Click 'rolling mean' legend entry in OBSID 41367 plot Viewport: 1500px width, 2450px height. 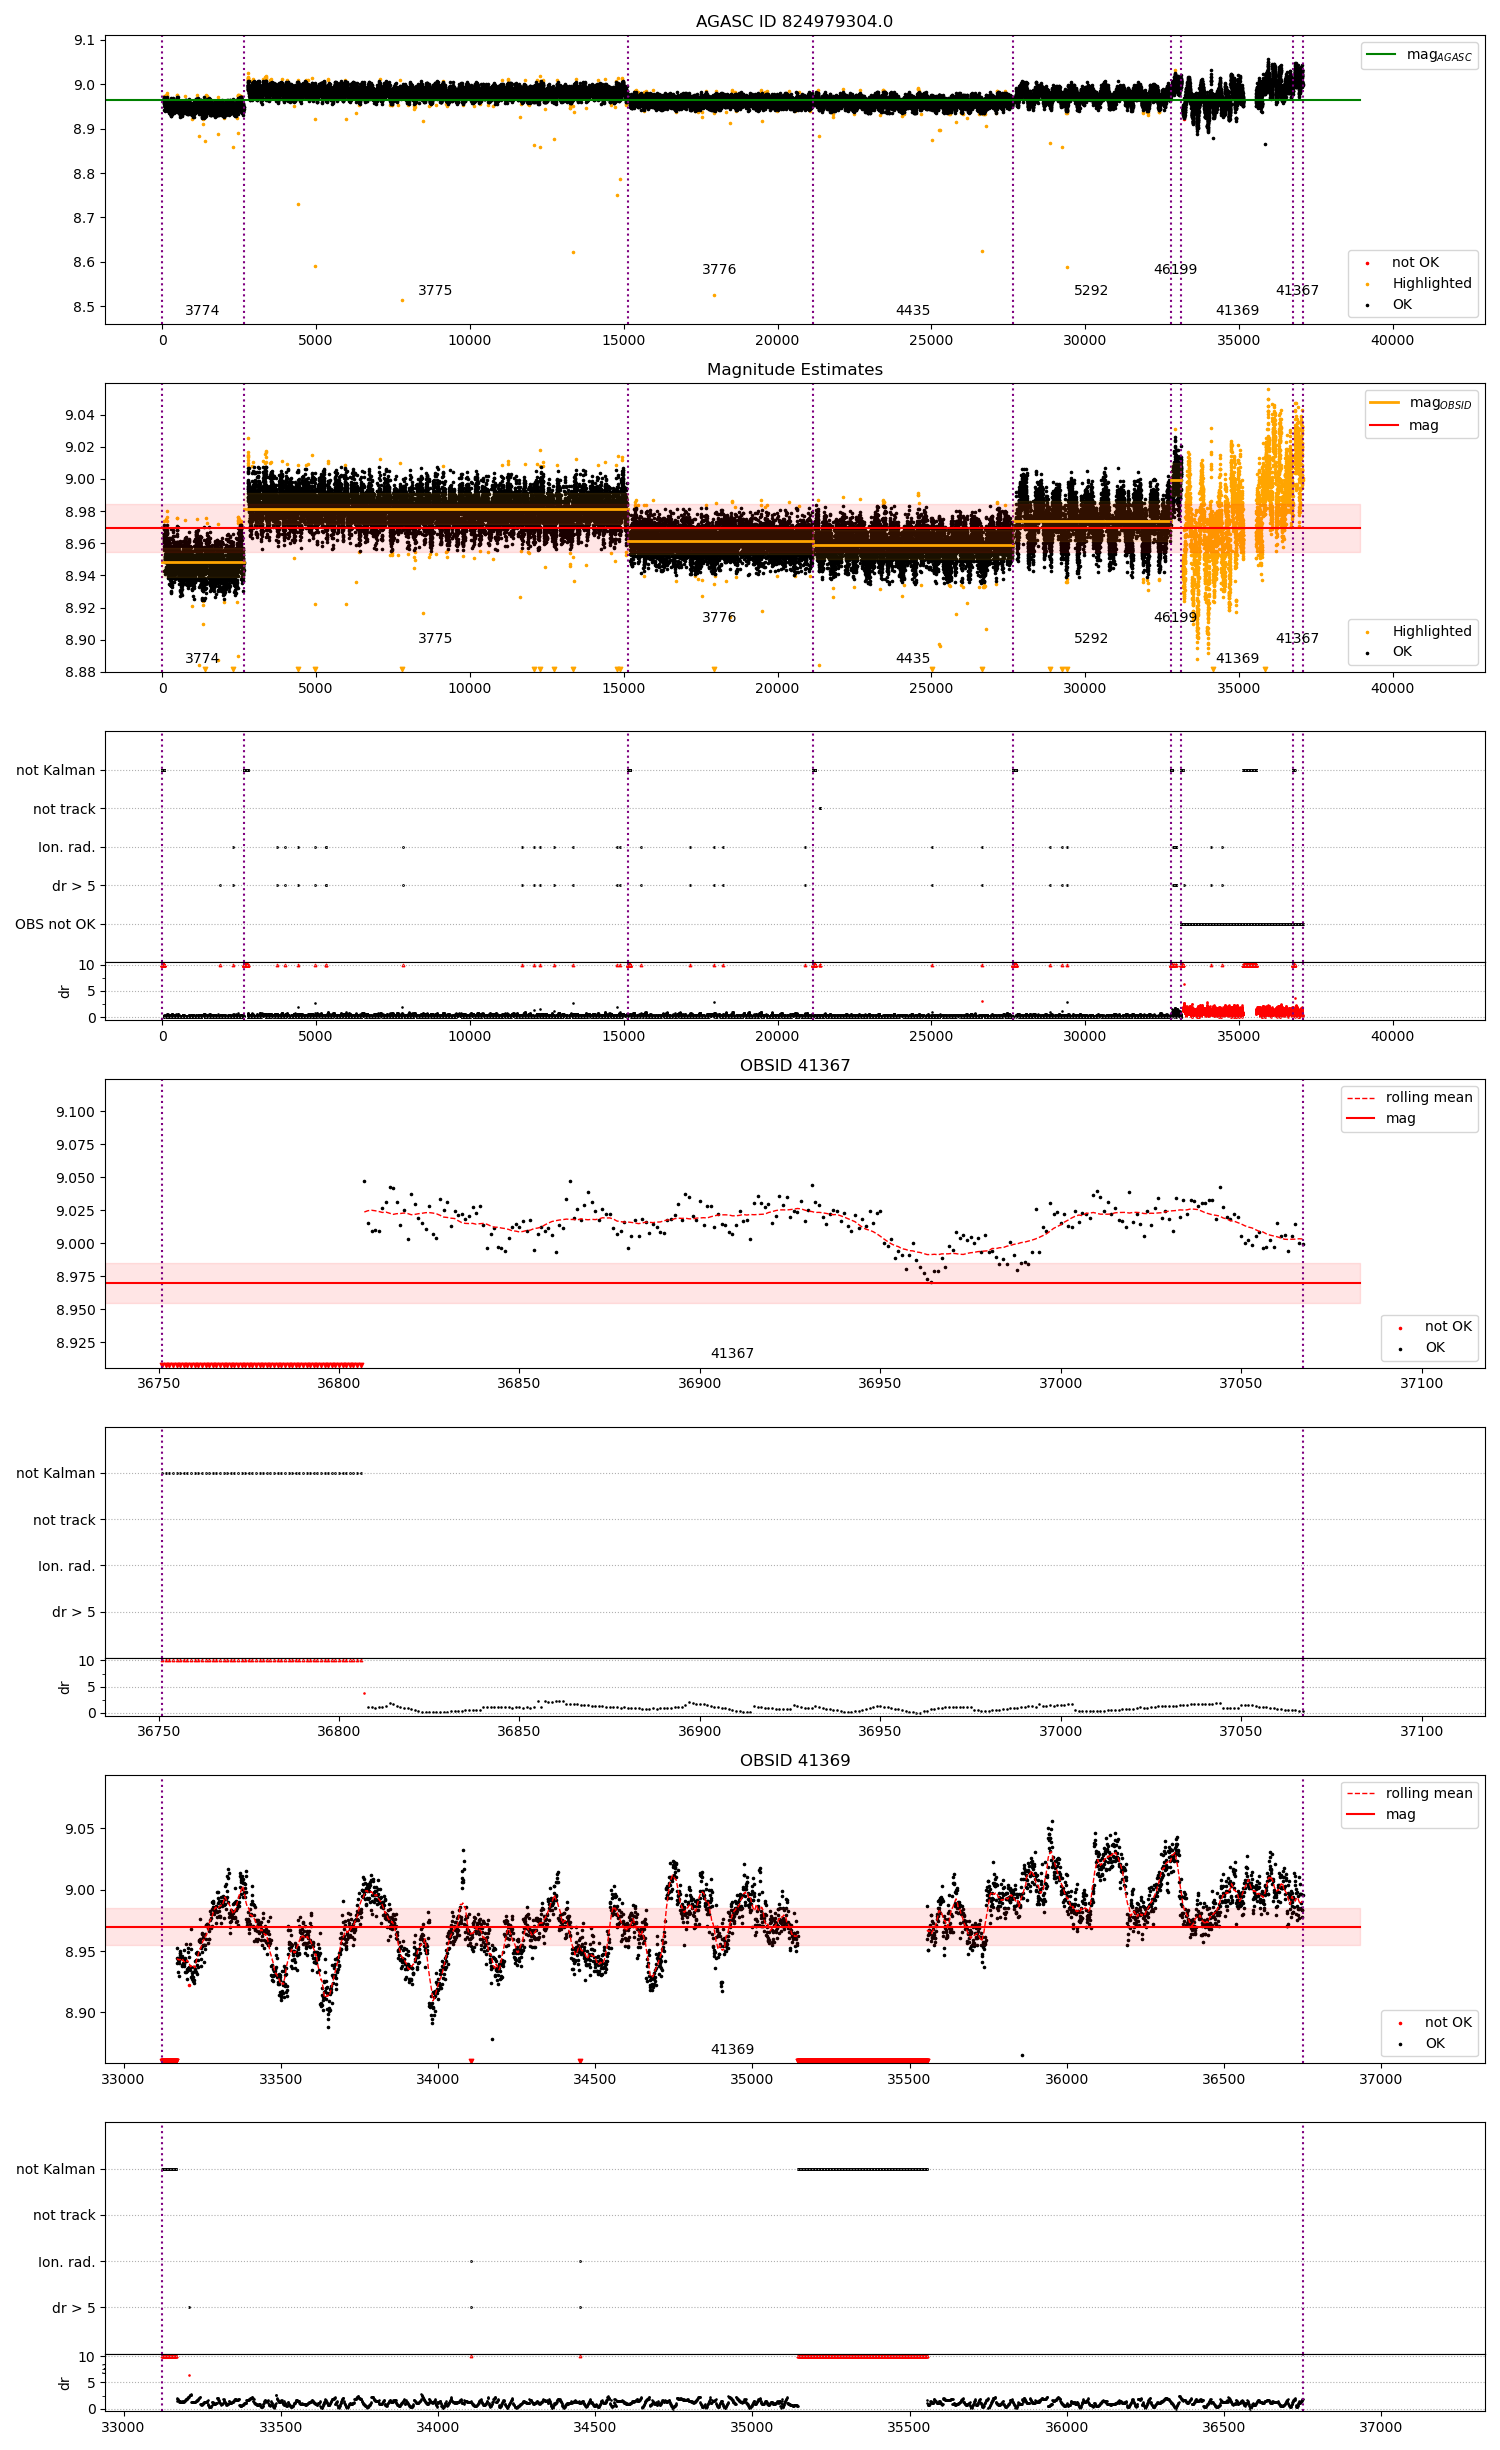1429,1097
